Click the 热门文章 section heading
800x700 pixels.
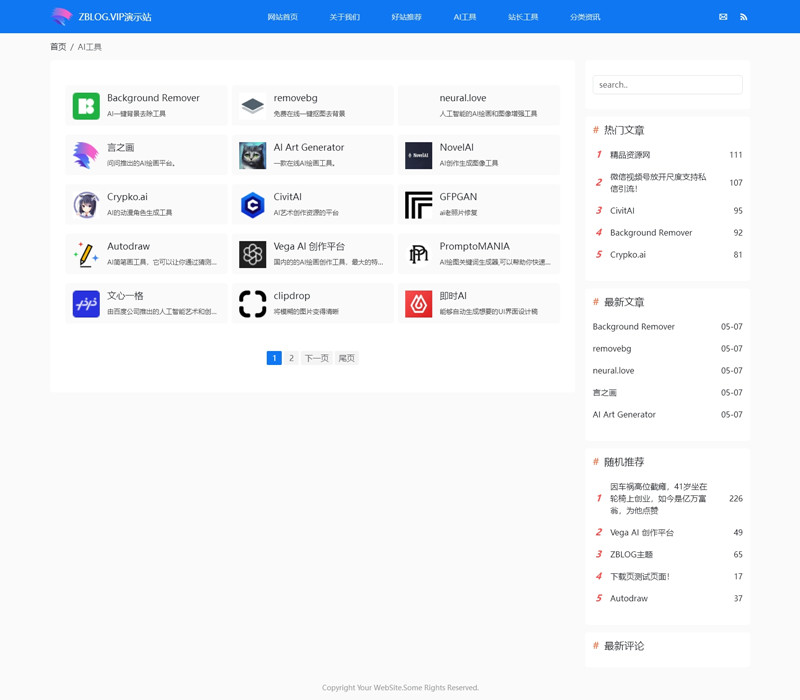pos(624,130)
